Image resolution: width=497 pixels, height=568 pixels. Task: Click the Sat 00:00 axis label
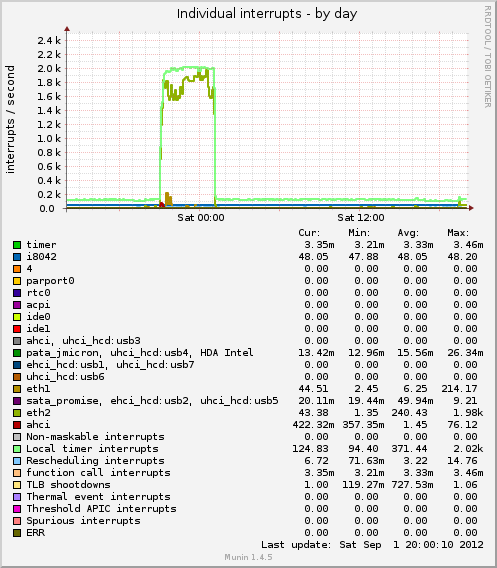pyautogui.click(x=201, y=218)
